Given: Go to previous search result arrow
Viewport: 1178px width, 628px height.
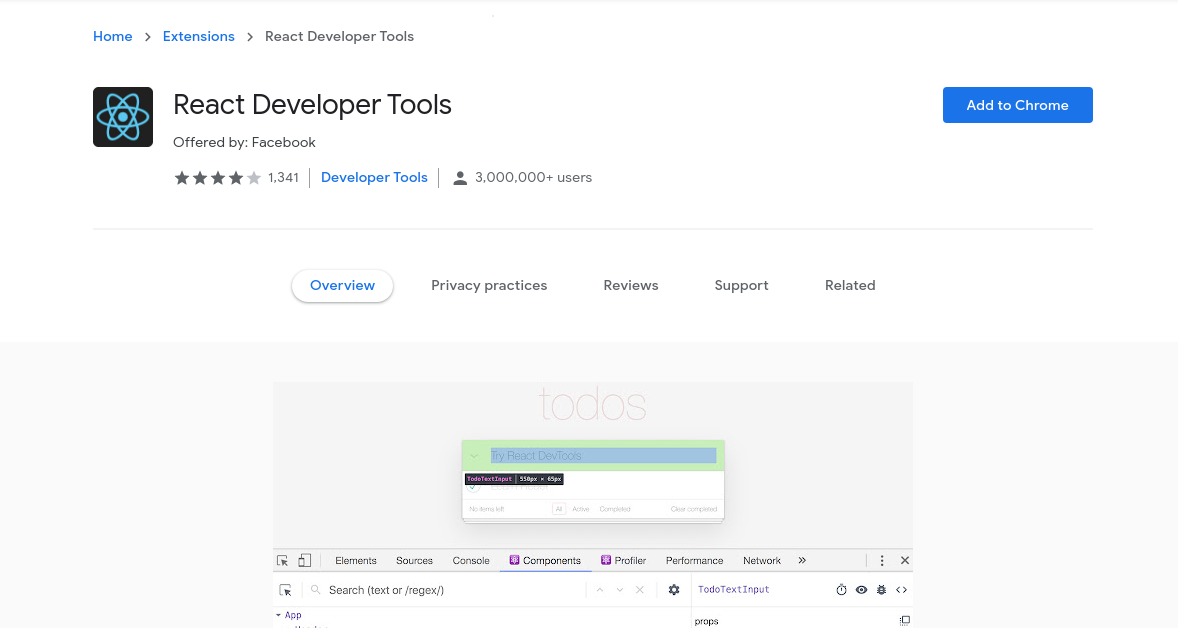Looking at the screenshot, I should click(600, 590).
